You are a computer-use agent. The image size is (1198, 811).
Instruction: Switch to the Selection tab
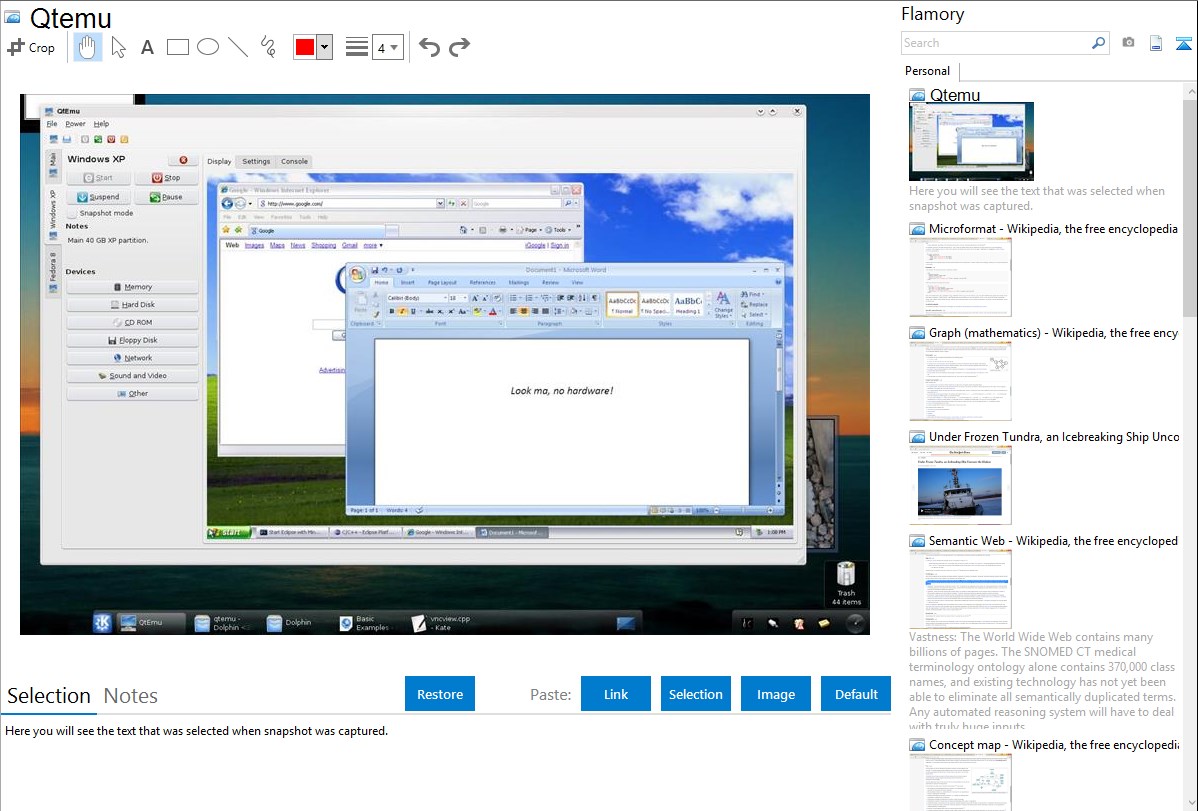[49, 696]
